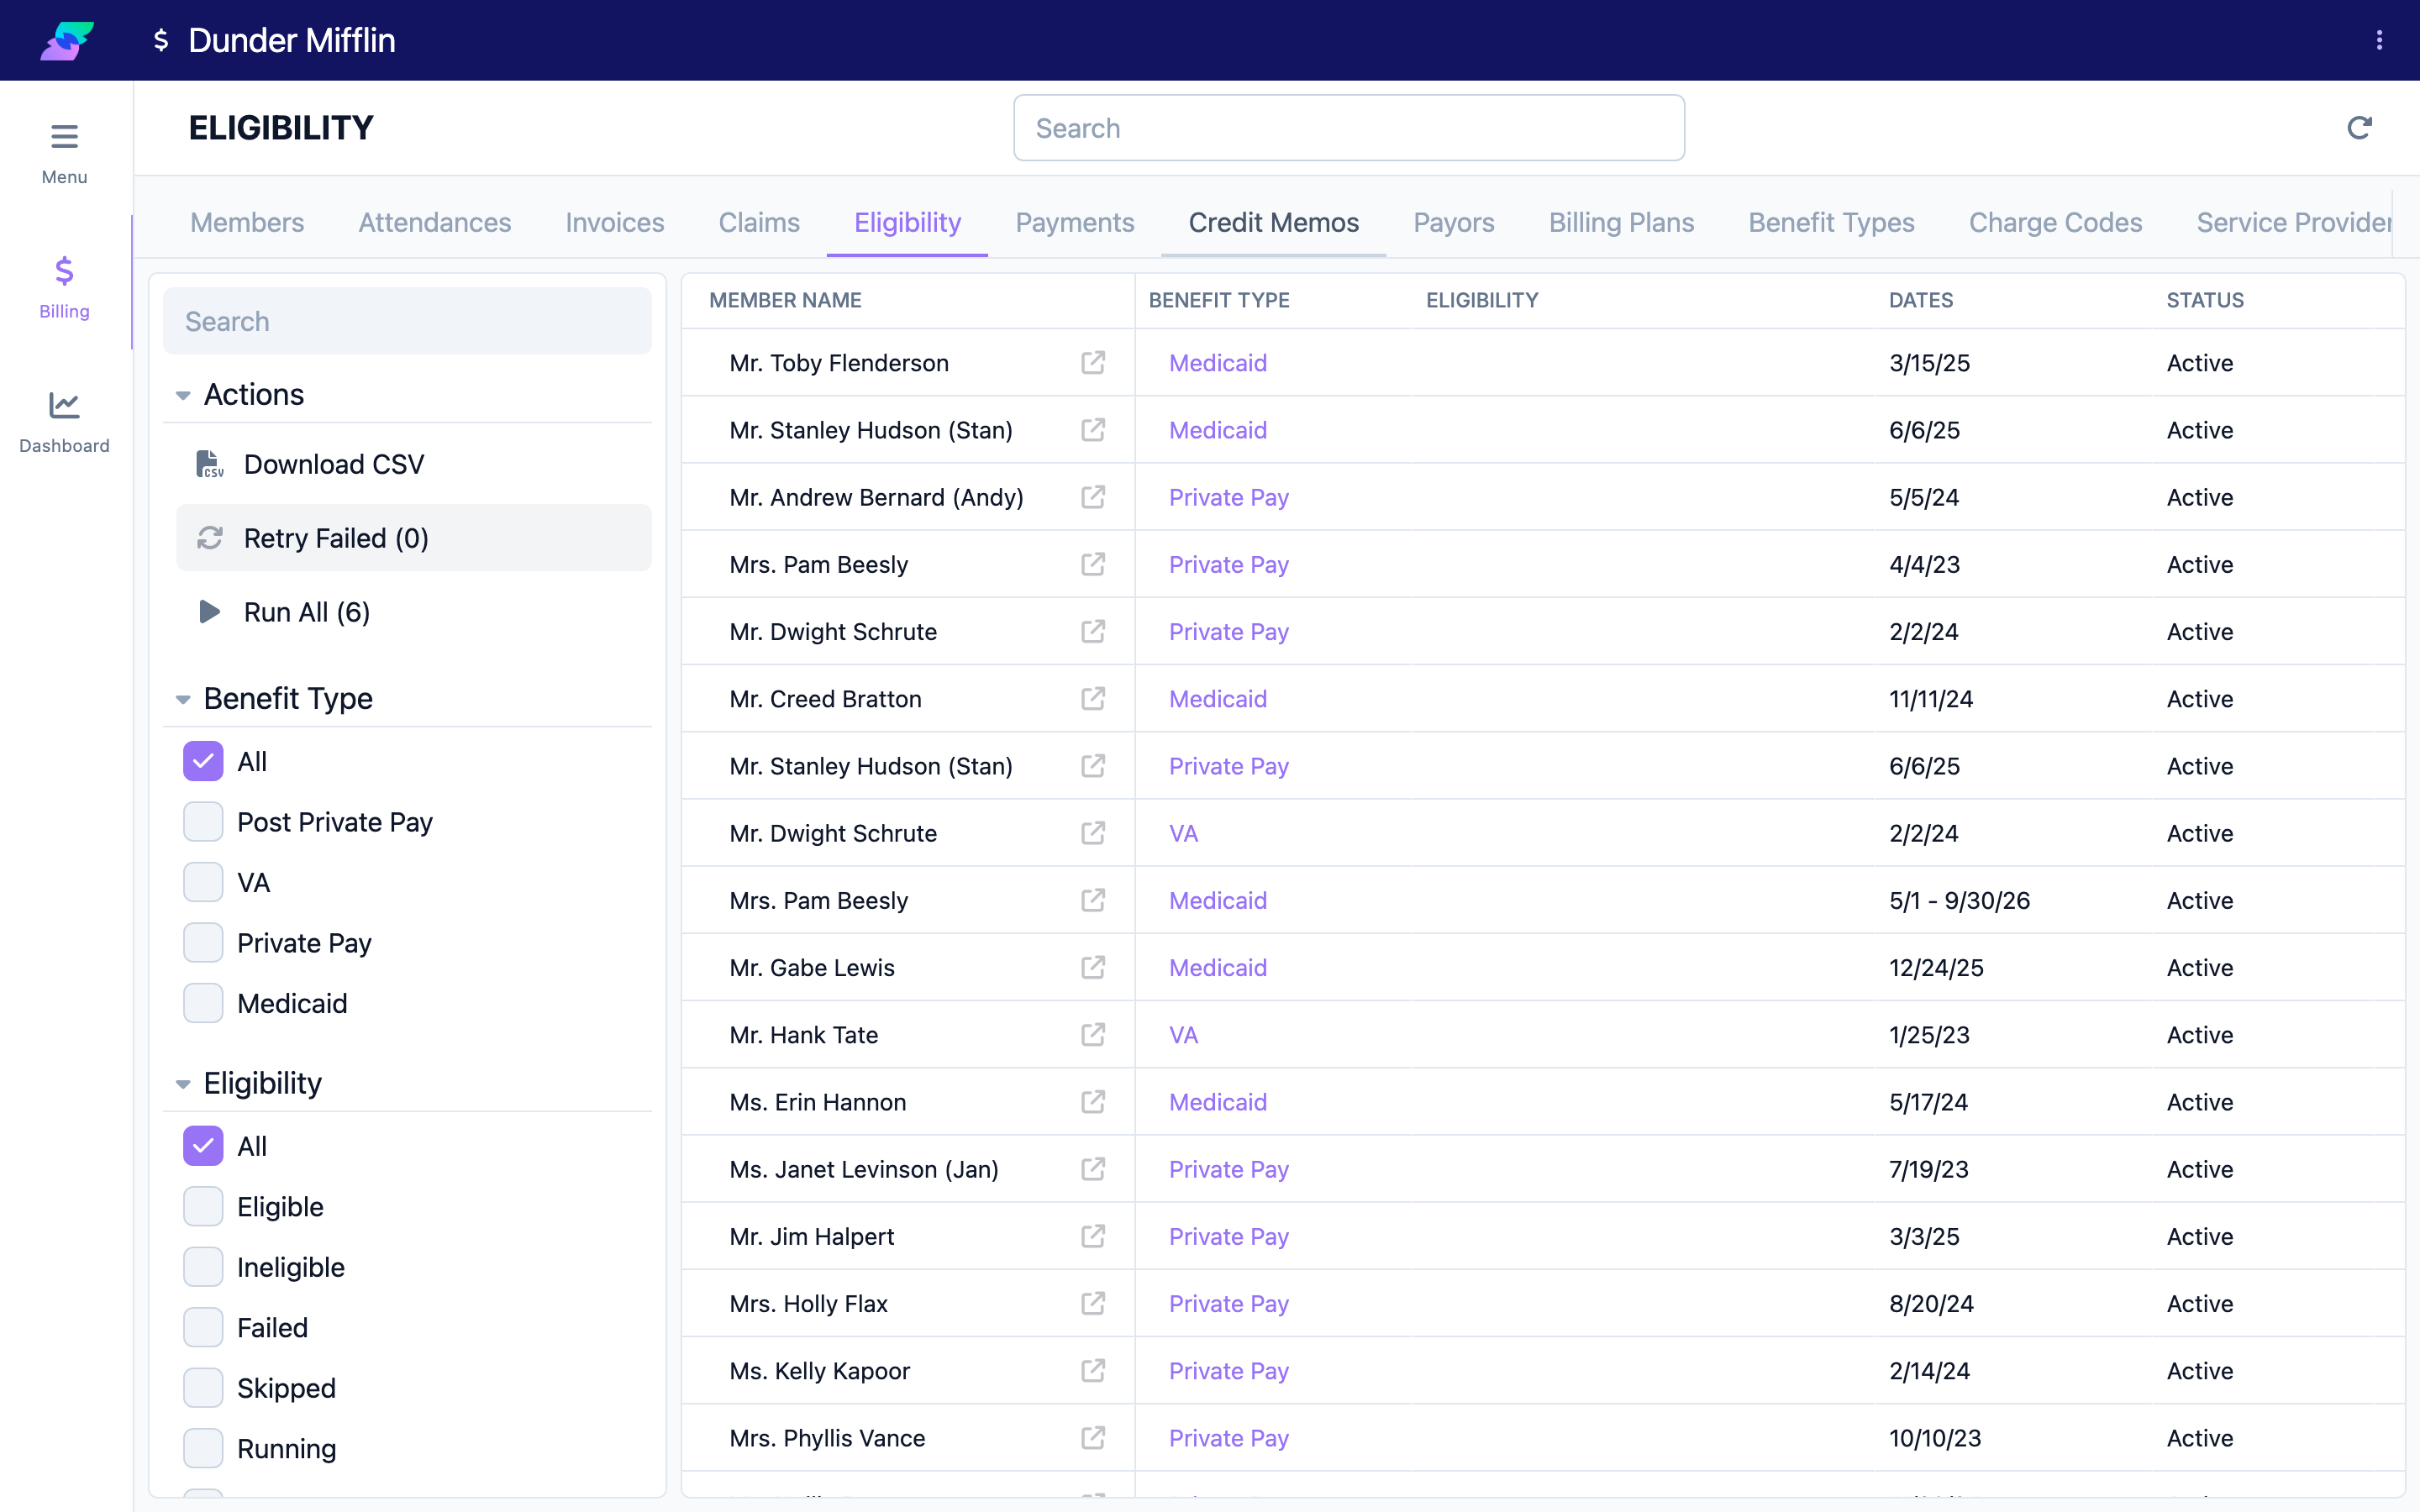2420x1512 pixels.
Task: Check the Eligible filter checkbox
Action: 203,1207
